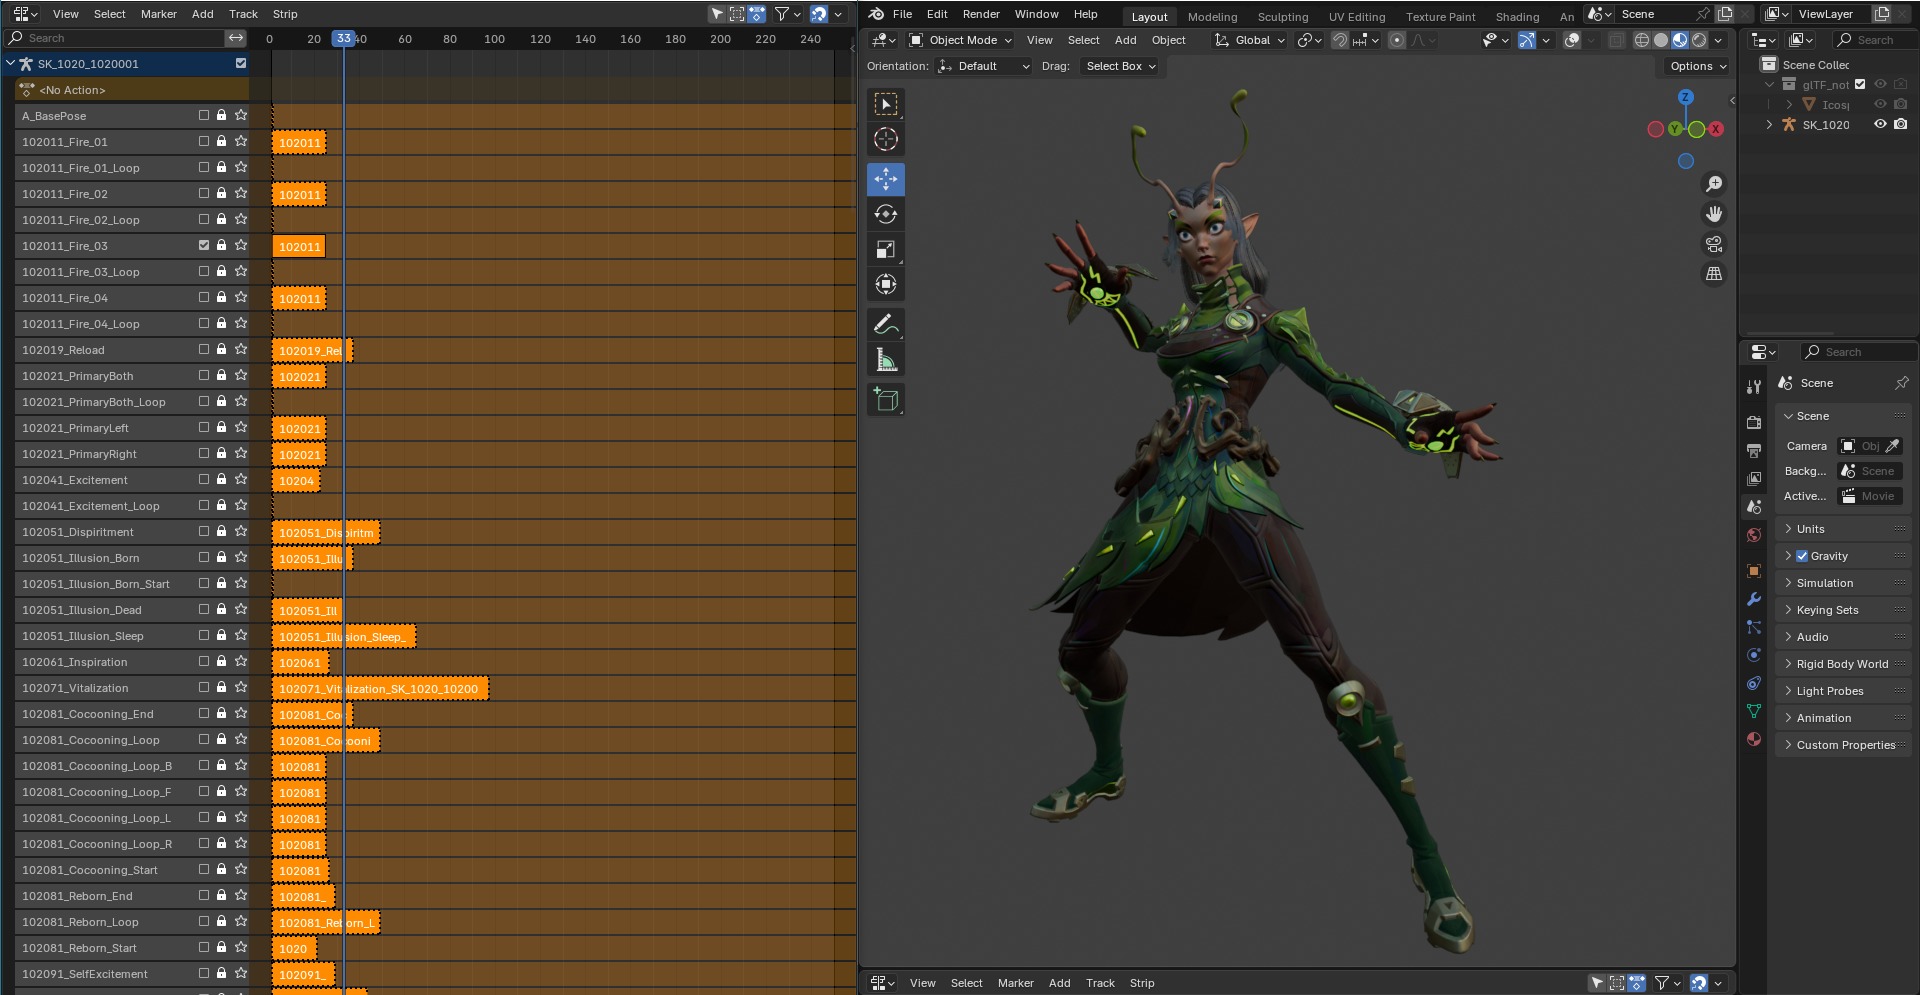
Task: Click the 102081_Reborn_Loop strip
Action: pos(326,922)
